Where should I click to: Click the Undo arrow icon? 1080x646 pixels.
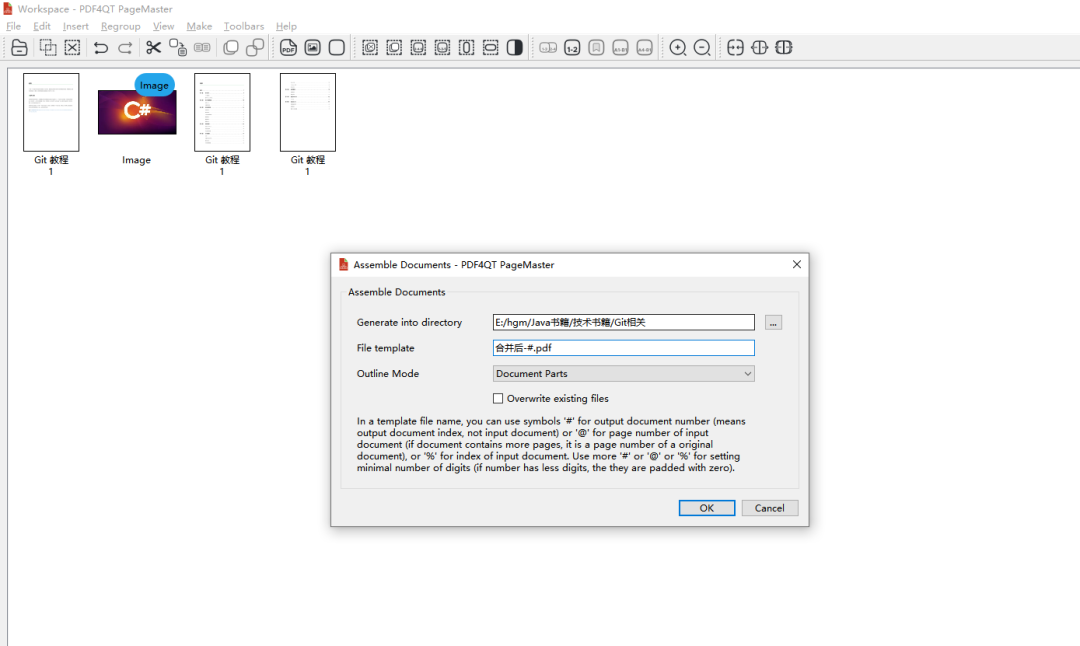click(x=101, y=48)
